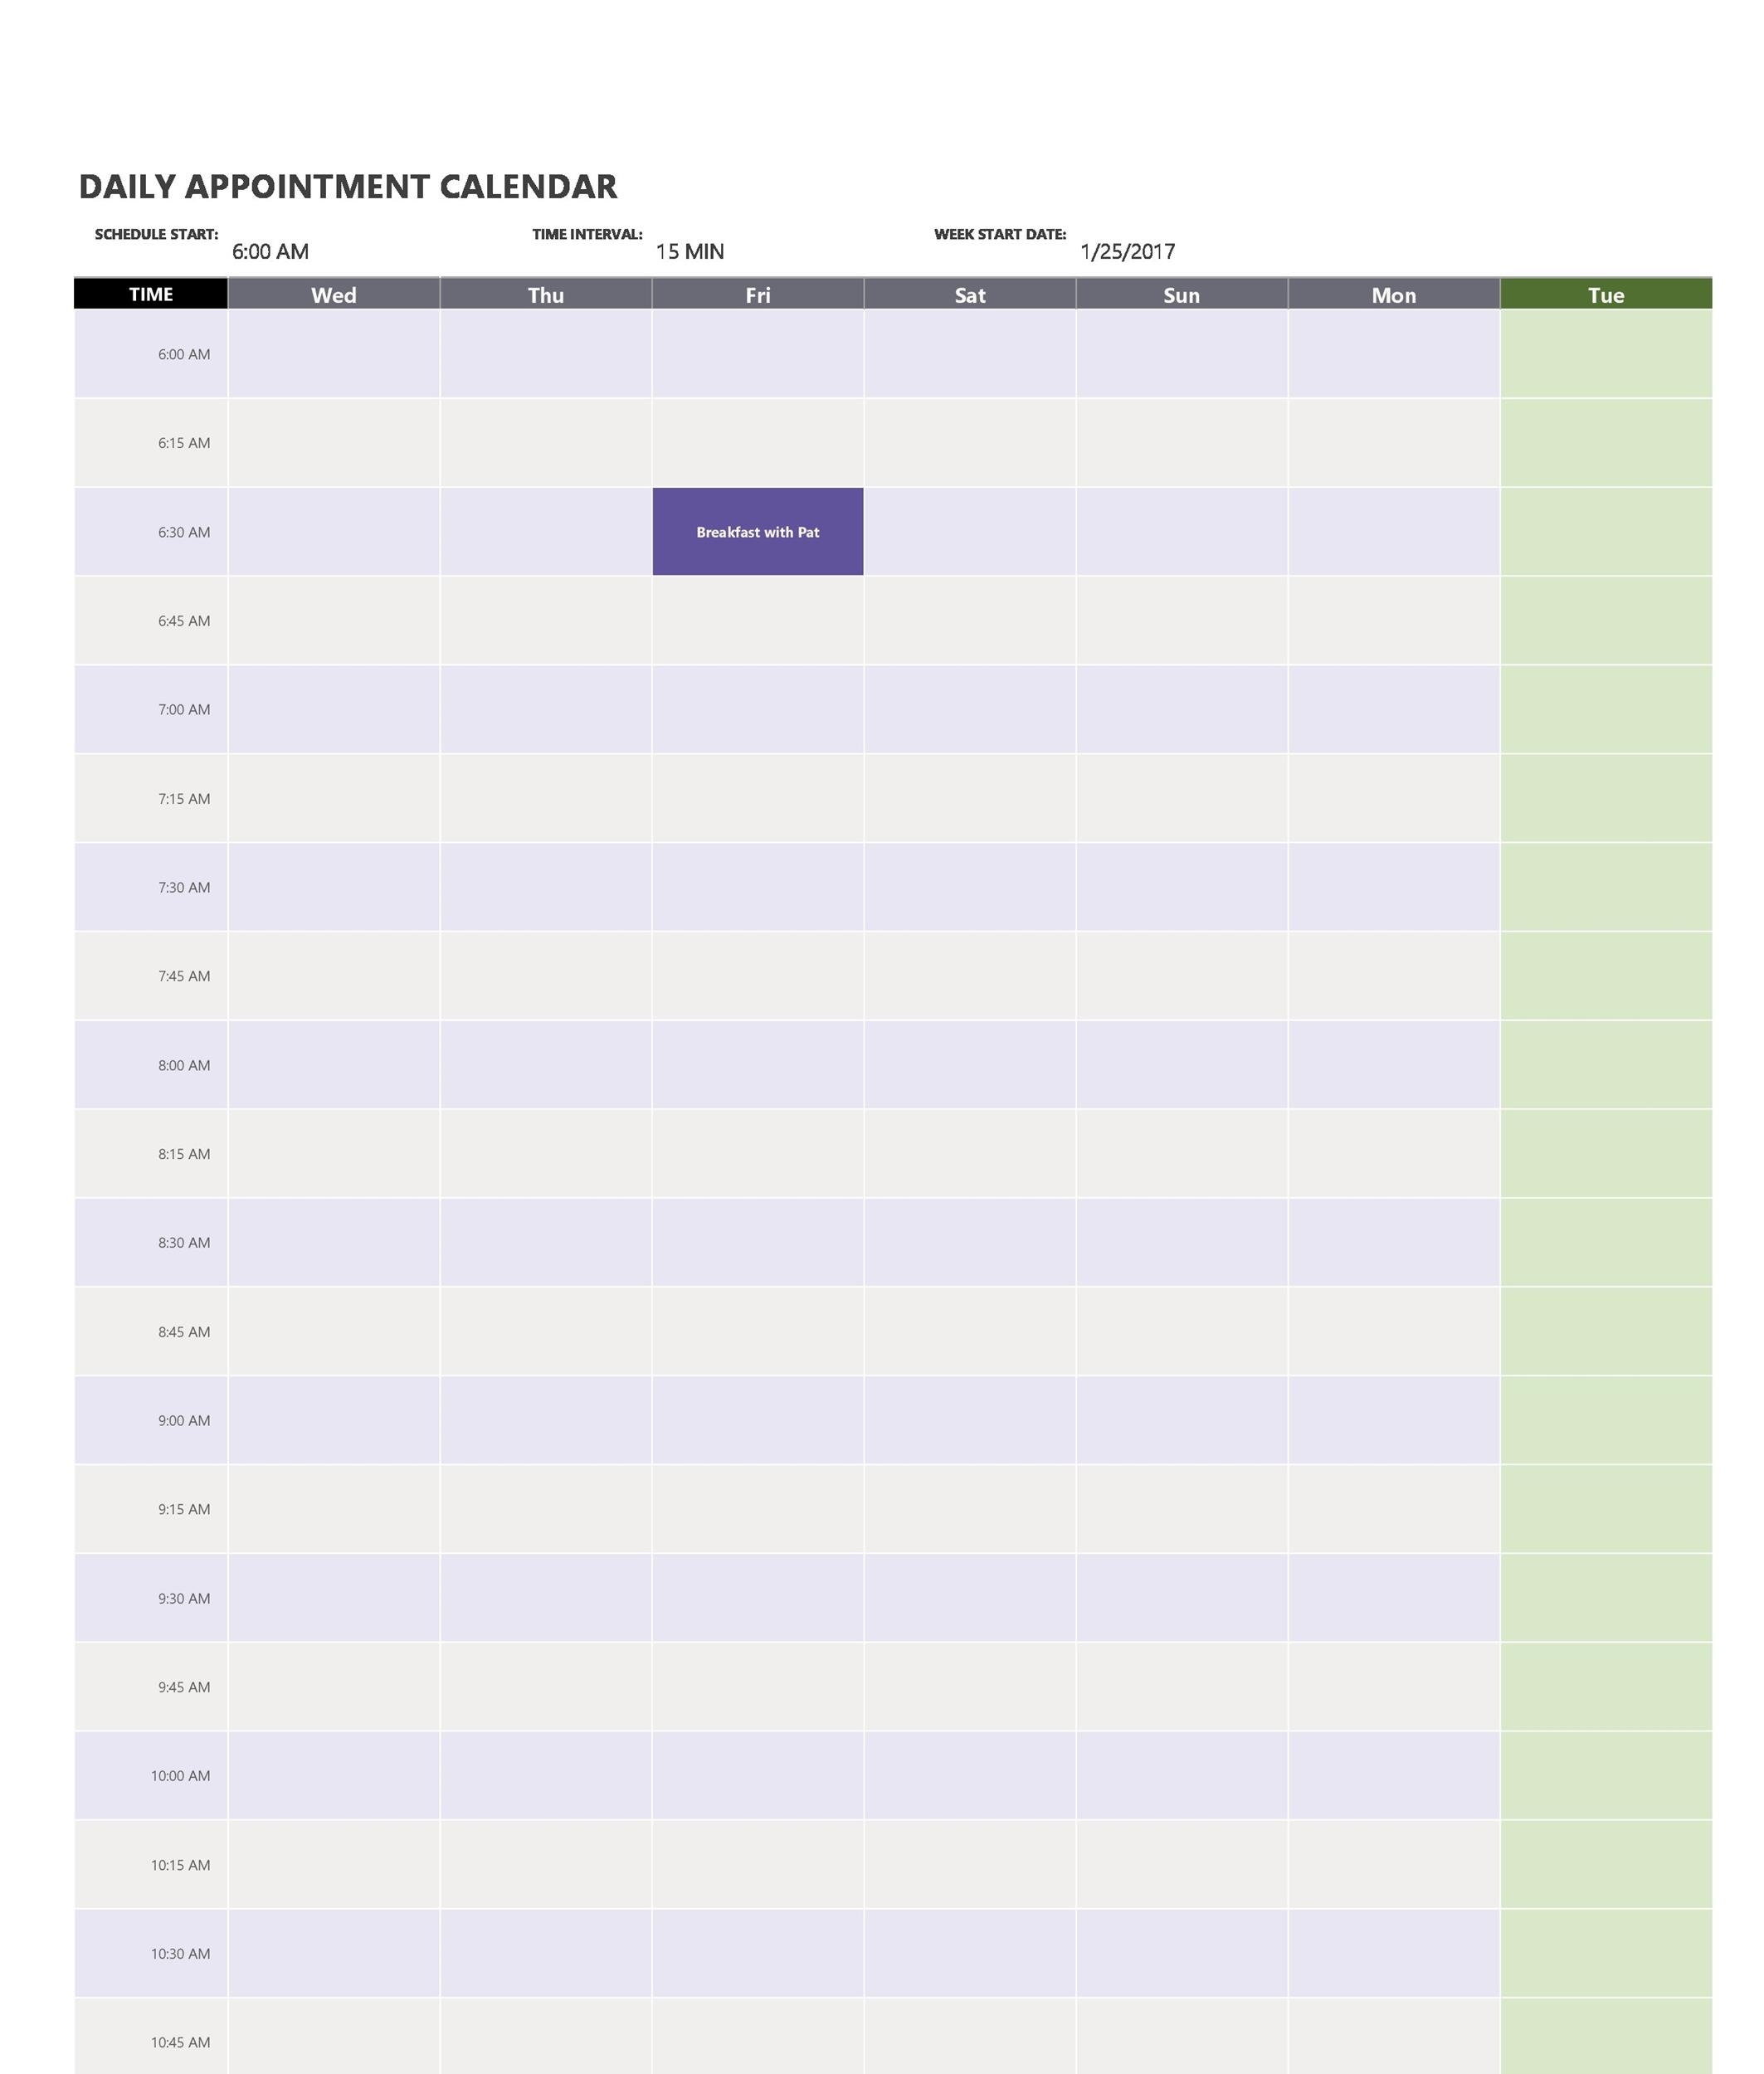1764x2074 pixels.
Task: Click the Schedule Start time input field
Action: (x=273, y=251)
